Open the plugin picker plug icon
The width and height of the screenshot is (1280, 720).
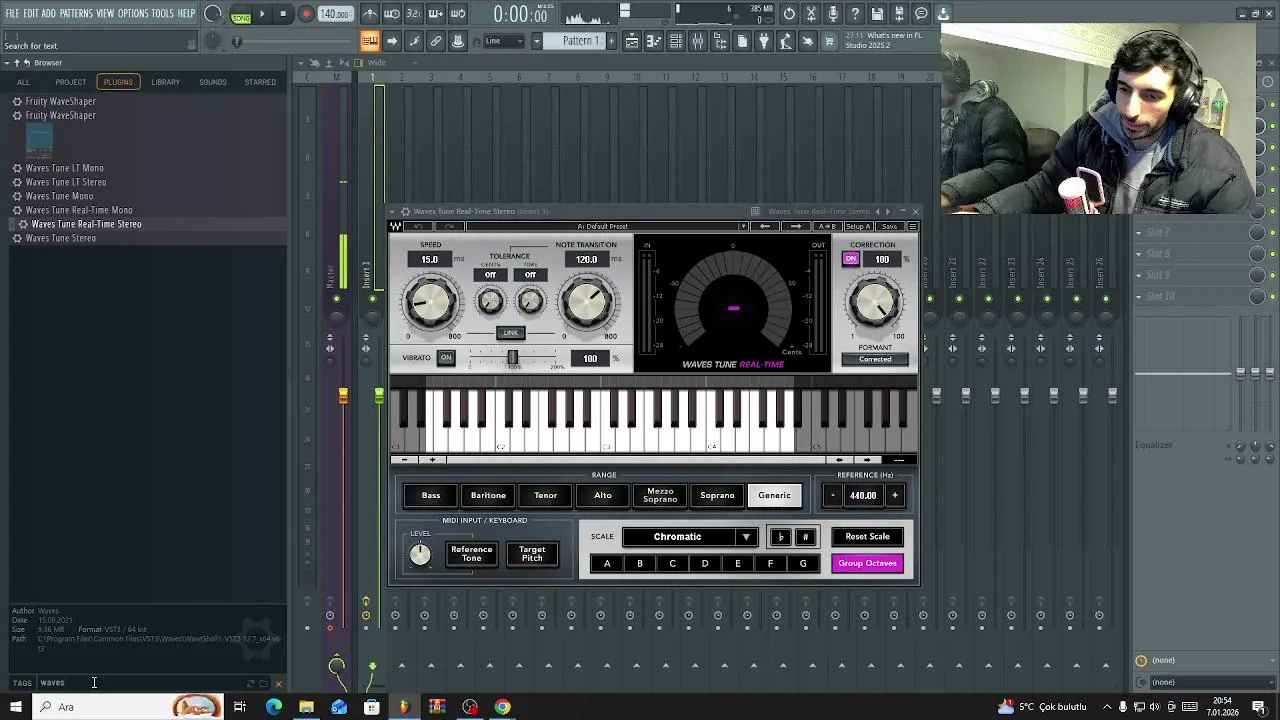pos(763,41)
